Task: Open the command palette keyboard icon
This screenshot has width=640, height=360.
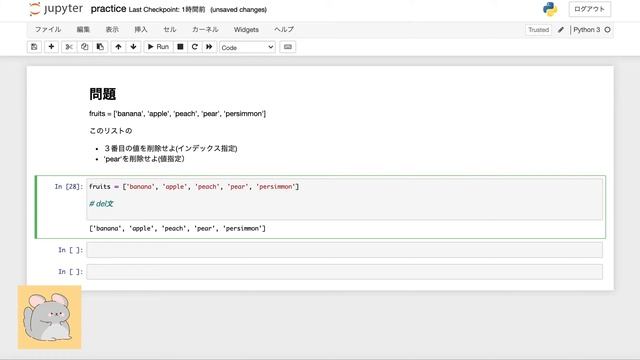Action: pyautogui.click(x=288, y=47)
